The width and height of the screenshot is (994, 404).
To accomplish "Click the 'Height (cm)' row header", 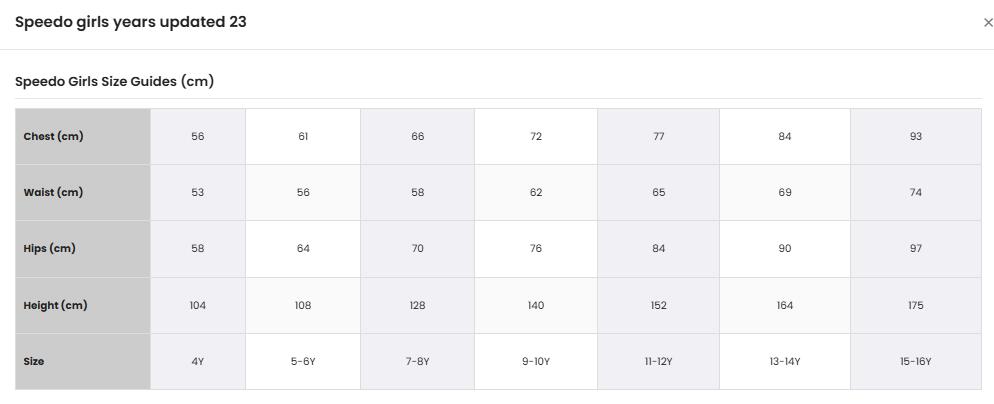I will tap(83, 305).
